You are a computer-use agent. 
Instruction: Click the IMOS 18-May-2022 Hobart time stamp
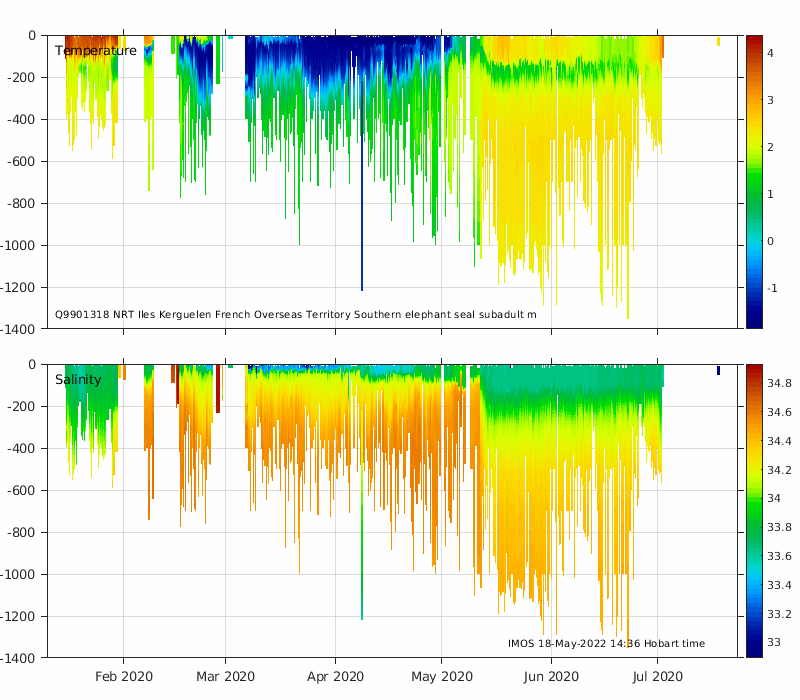point(606,643)
